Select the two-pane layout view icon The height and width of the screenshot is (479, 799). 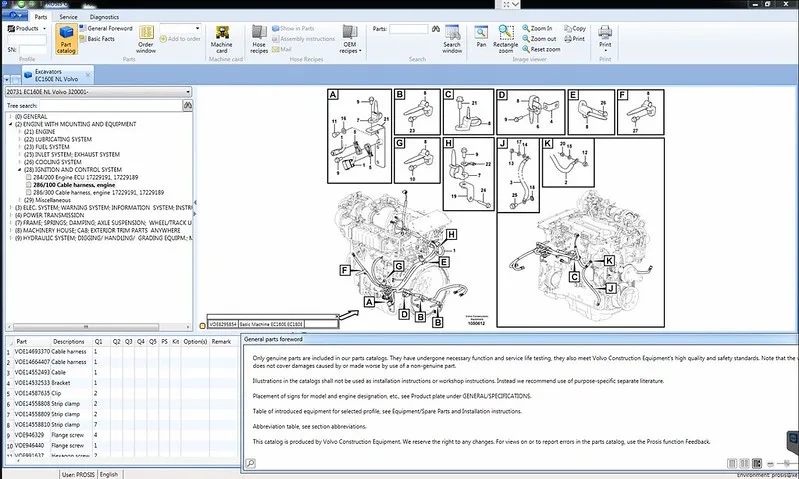coord(744,463)
